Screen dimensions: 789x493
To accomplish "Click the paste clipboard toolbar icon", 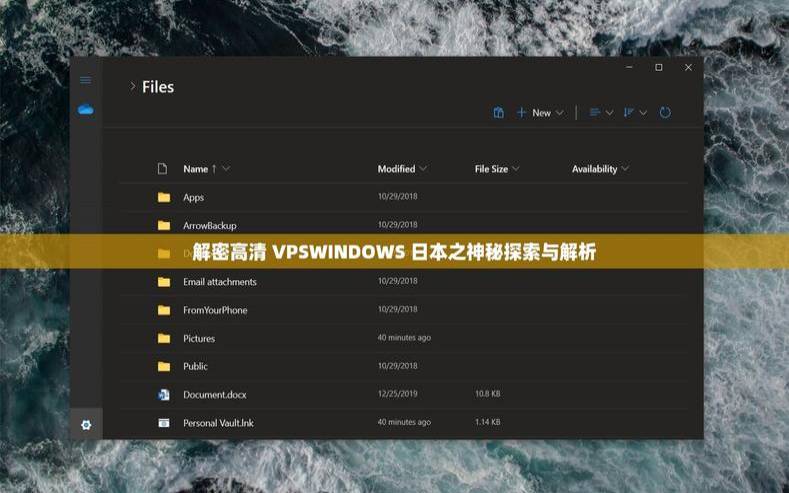I will [x=499, y=113].
